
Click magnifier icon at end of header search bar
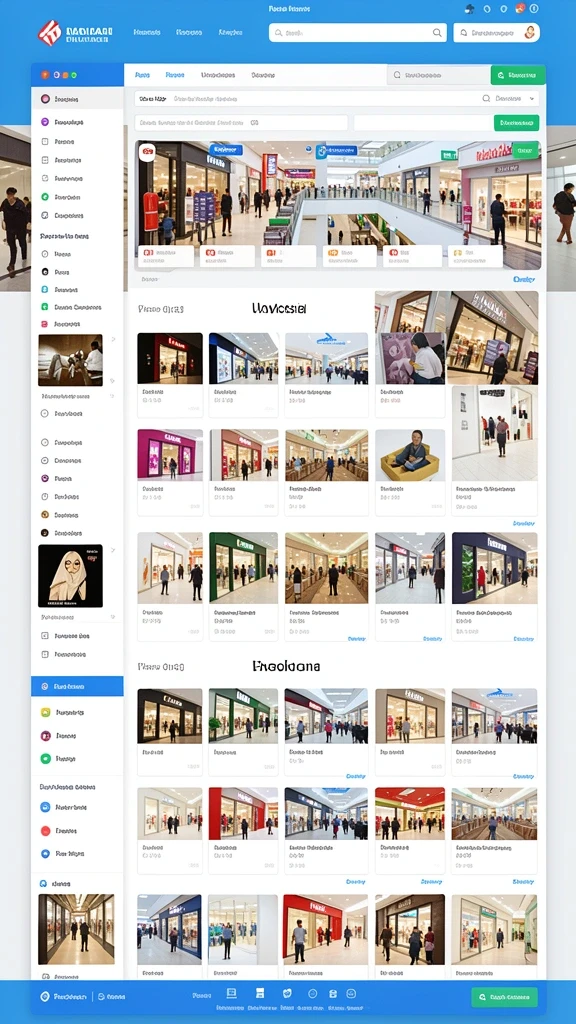click(x=437, y=33)
